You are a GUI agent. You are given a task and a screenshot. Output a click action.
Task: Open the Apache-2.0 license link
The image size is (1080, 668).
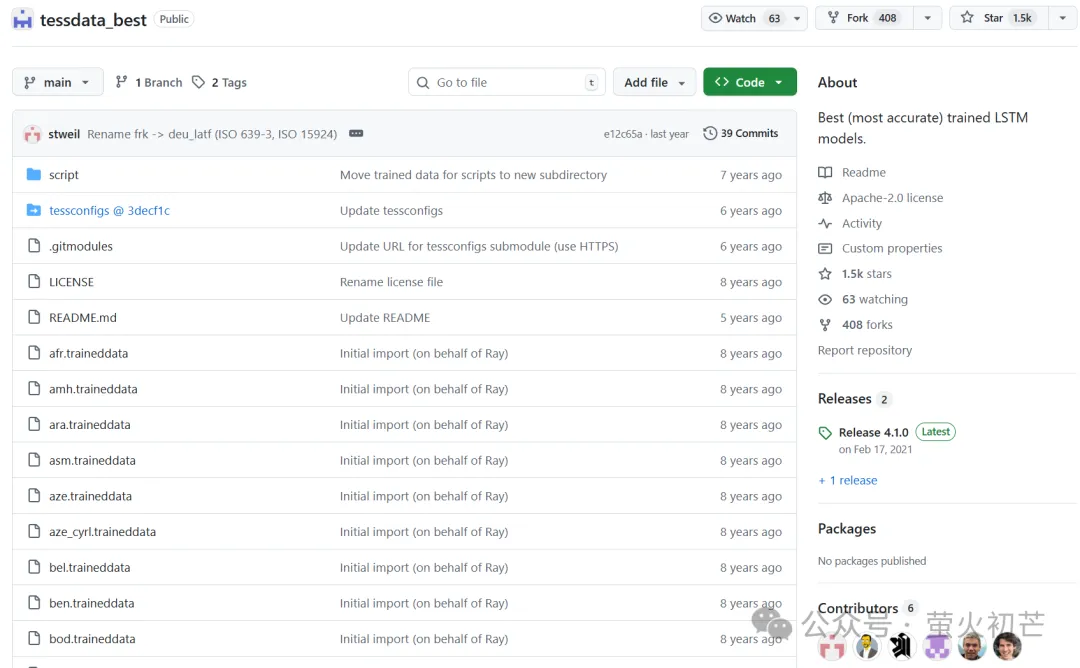892,198
